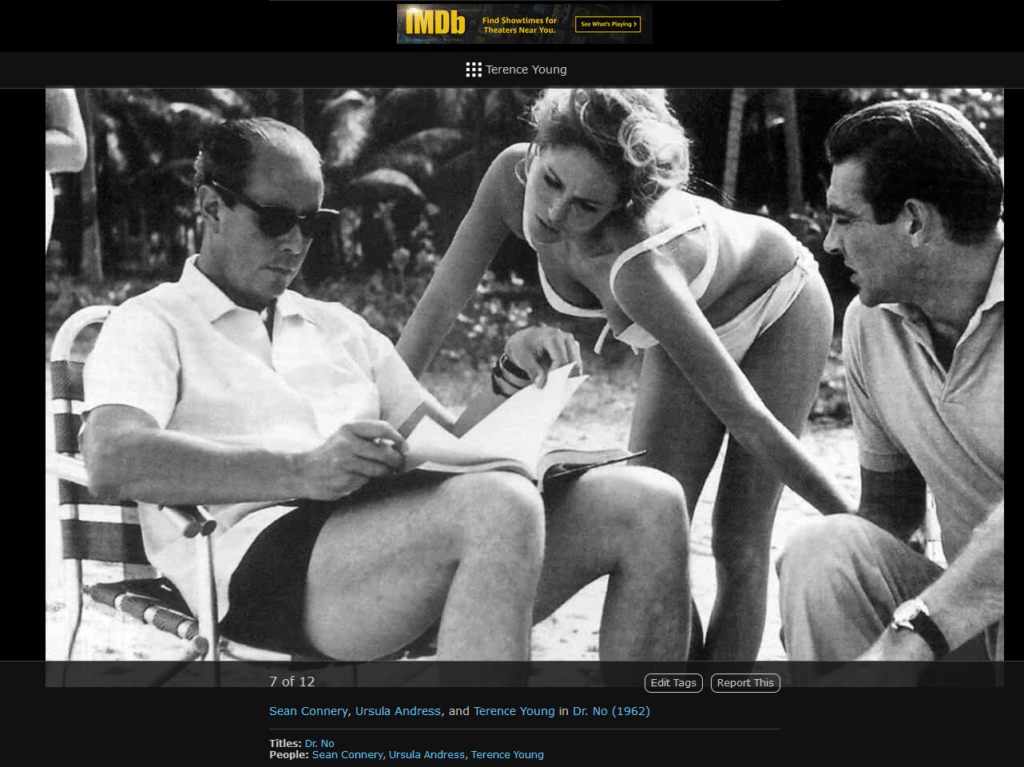Open the Terence Young gallery title
Viewport: 1024px width, 767px height.
(x=526, y=70)
